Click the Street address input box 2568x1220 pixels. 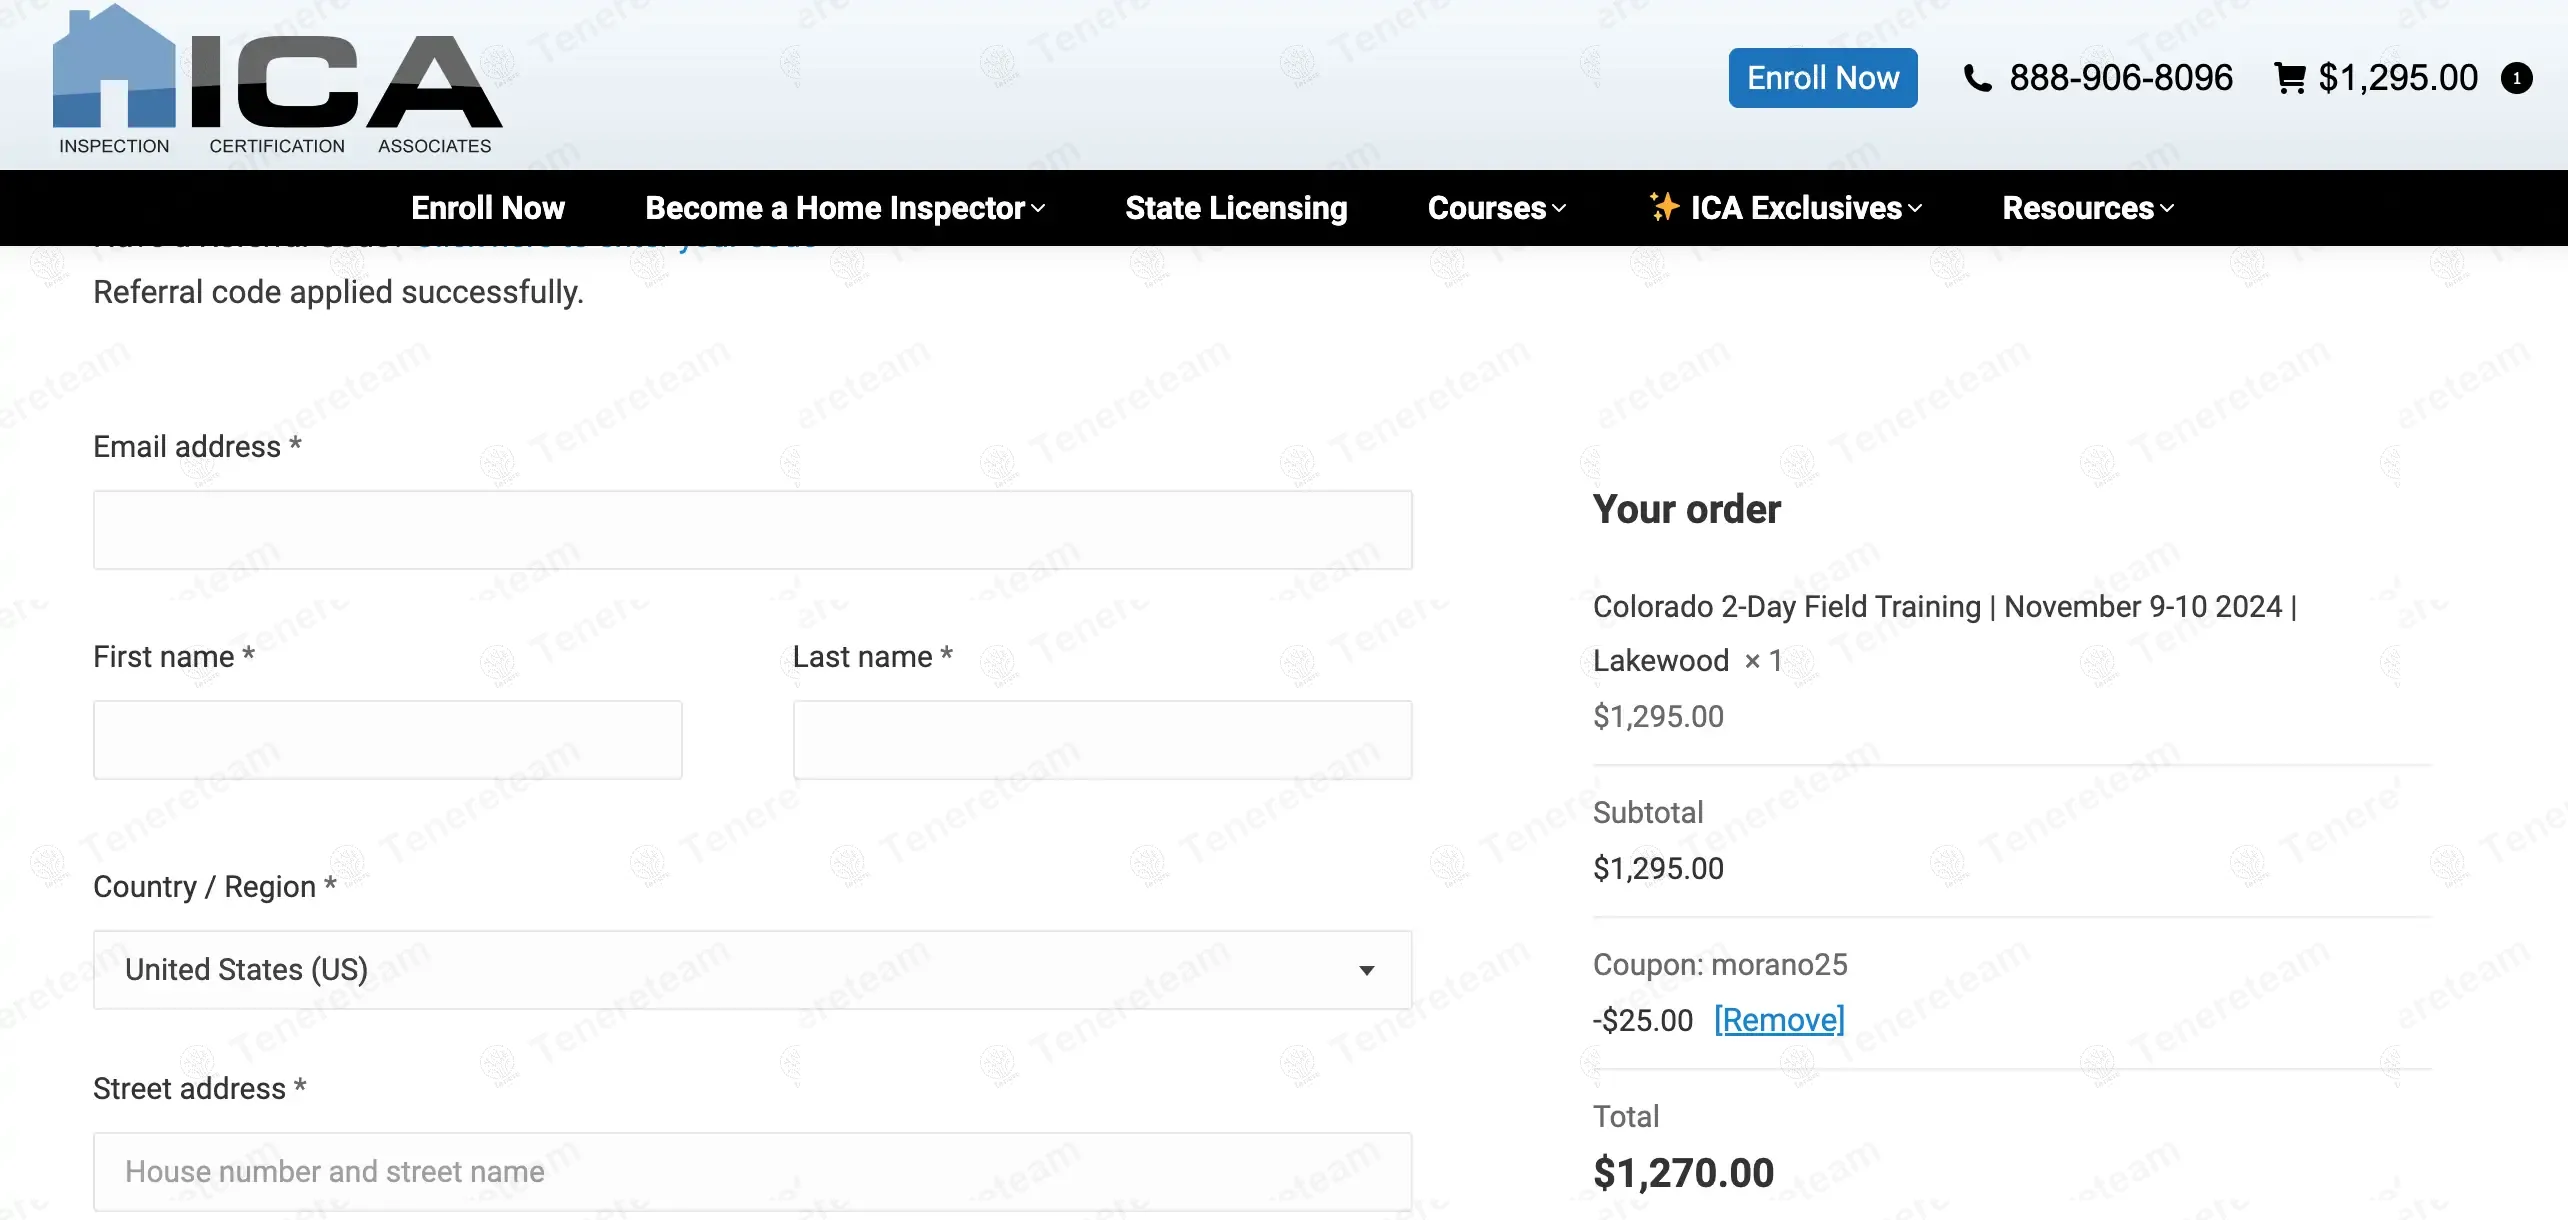pos(752,1171)
